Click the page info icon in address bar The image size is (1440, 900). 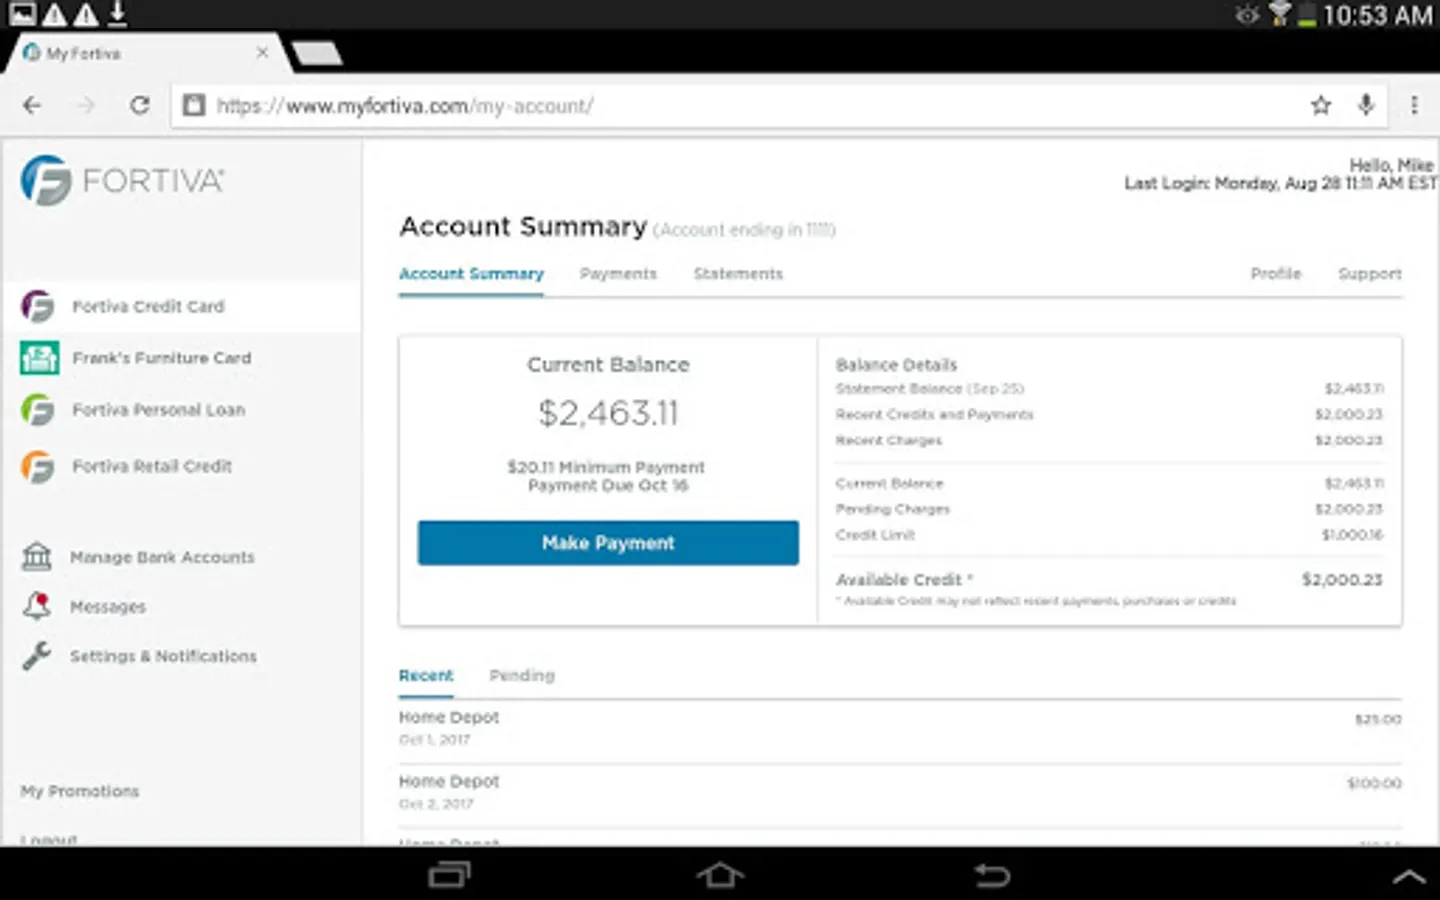(x=194, y=105)
